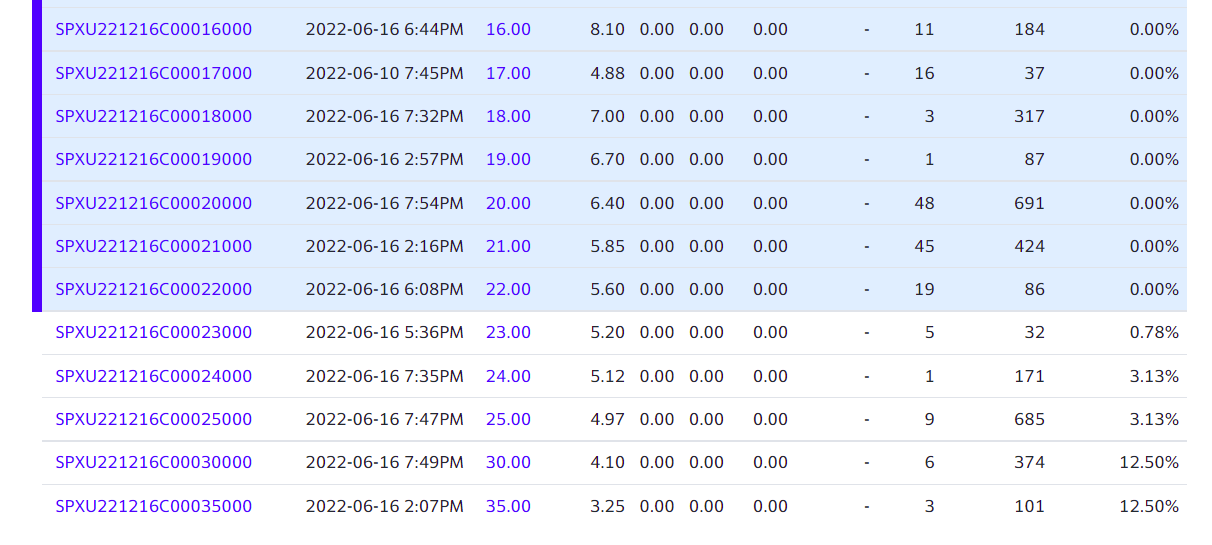The image size is (1212, 545).
Task: Click open interest value 101
Action: coord(1029,506)
